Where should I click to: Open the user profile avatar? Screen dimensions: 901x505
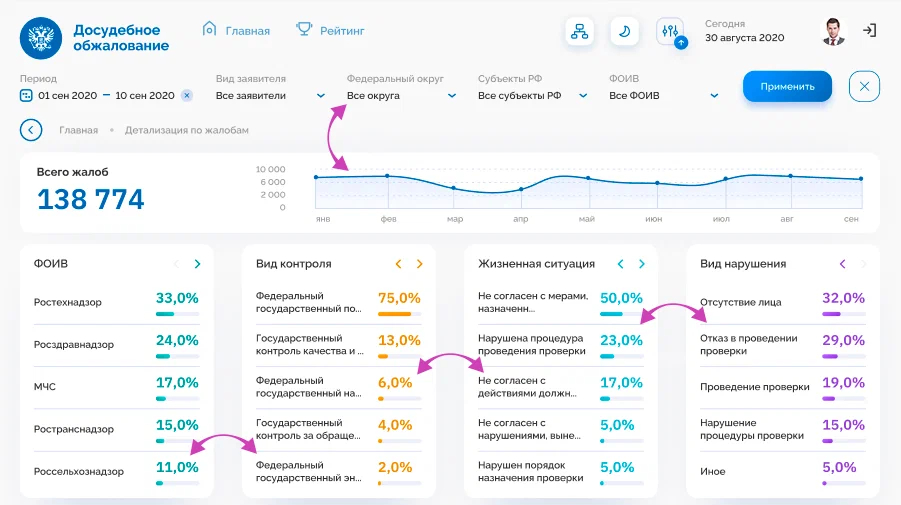click(833, 32)
